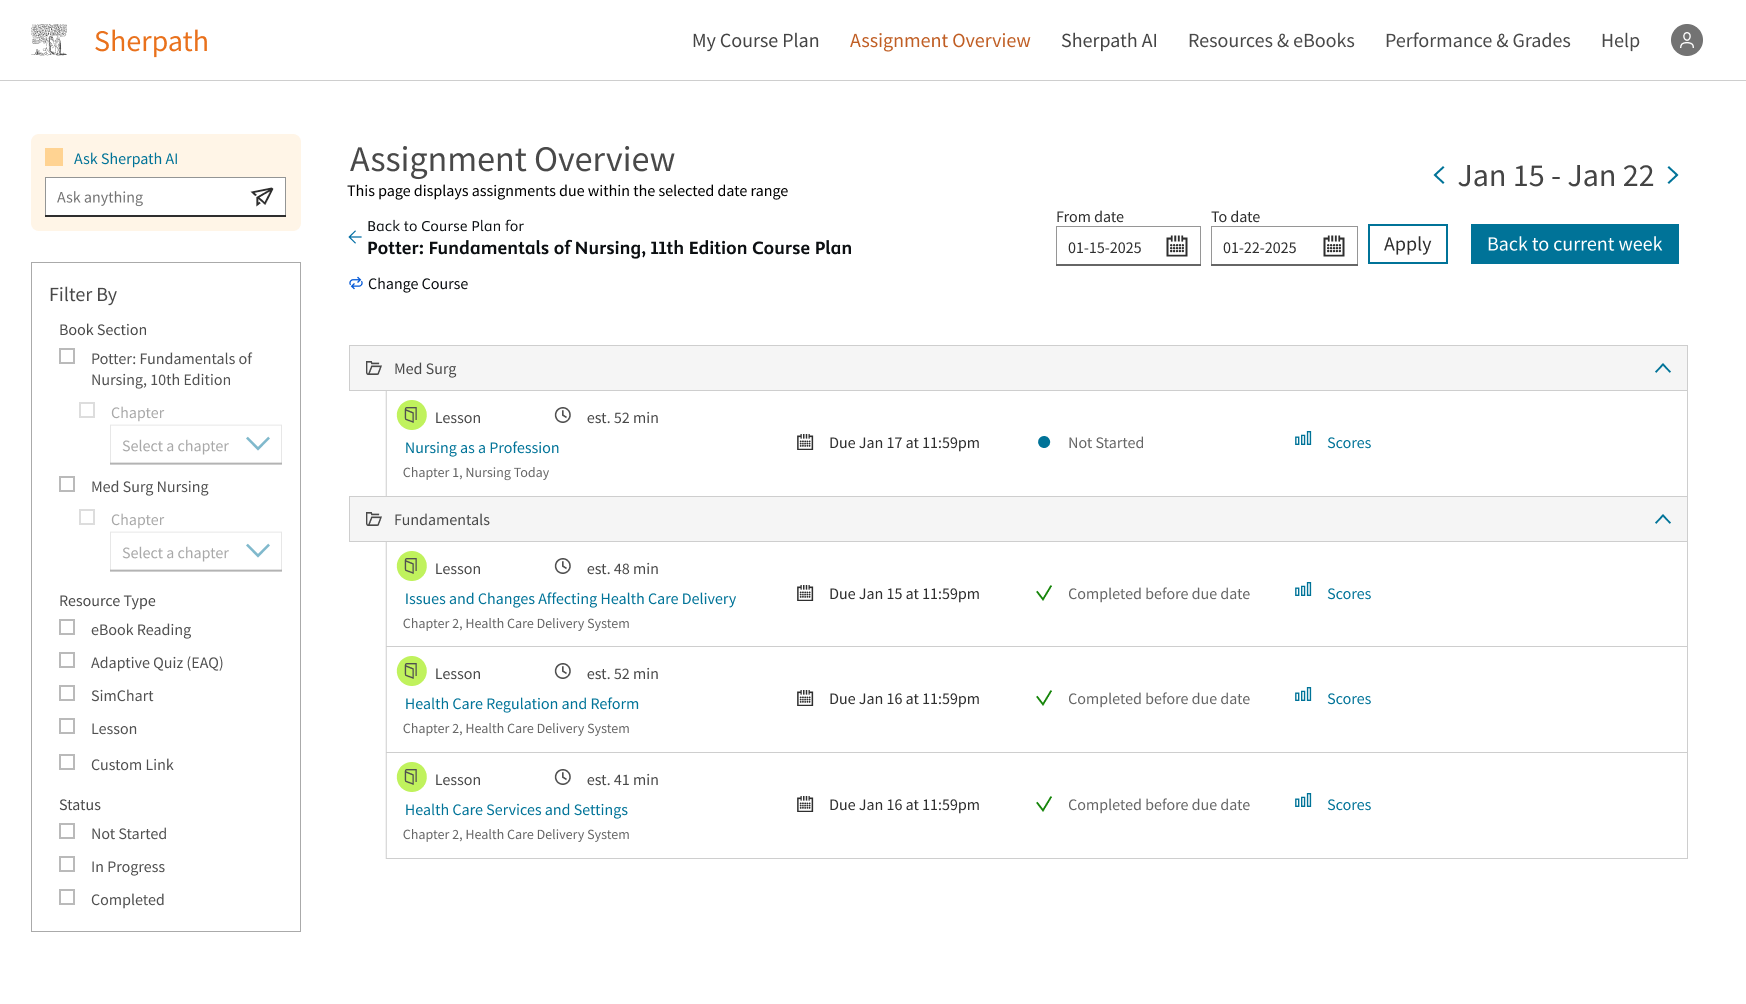This screenshot has height=1004, width=1746.
Task: Open the Help menu item
Action: 1620,40
